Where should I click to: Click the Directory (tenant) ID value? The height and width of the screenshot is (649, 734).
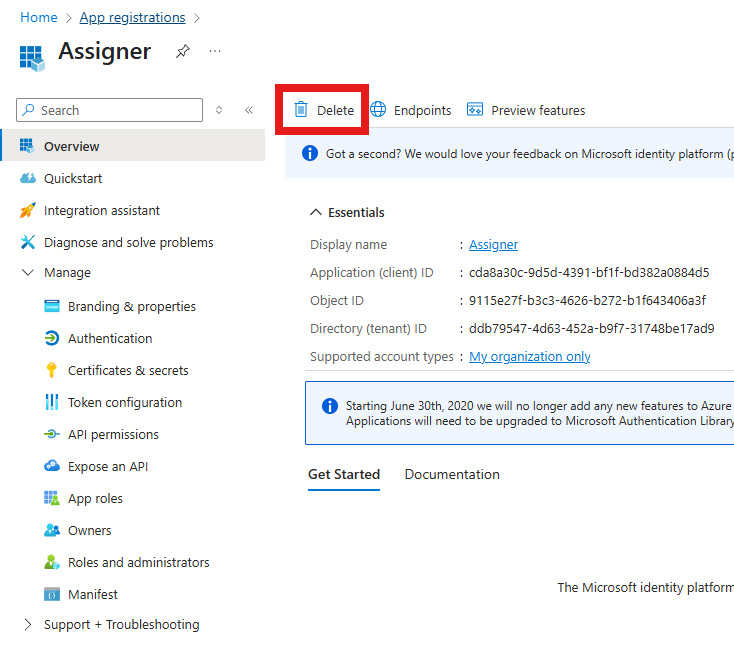click(x=592, y=328)
